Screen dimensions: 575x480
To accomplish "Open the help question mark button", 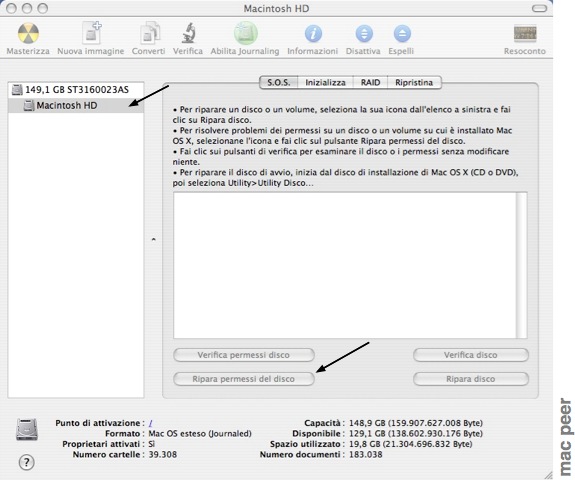I will pos(26,462).
